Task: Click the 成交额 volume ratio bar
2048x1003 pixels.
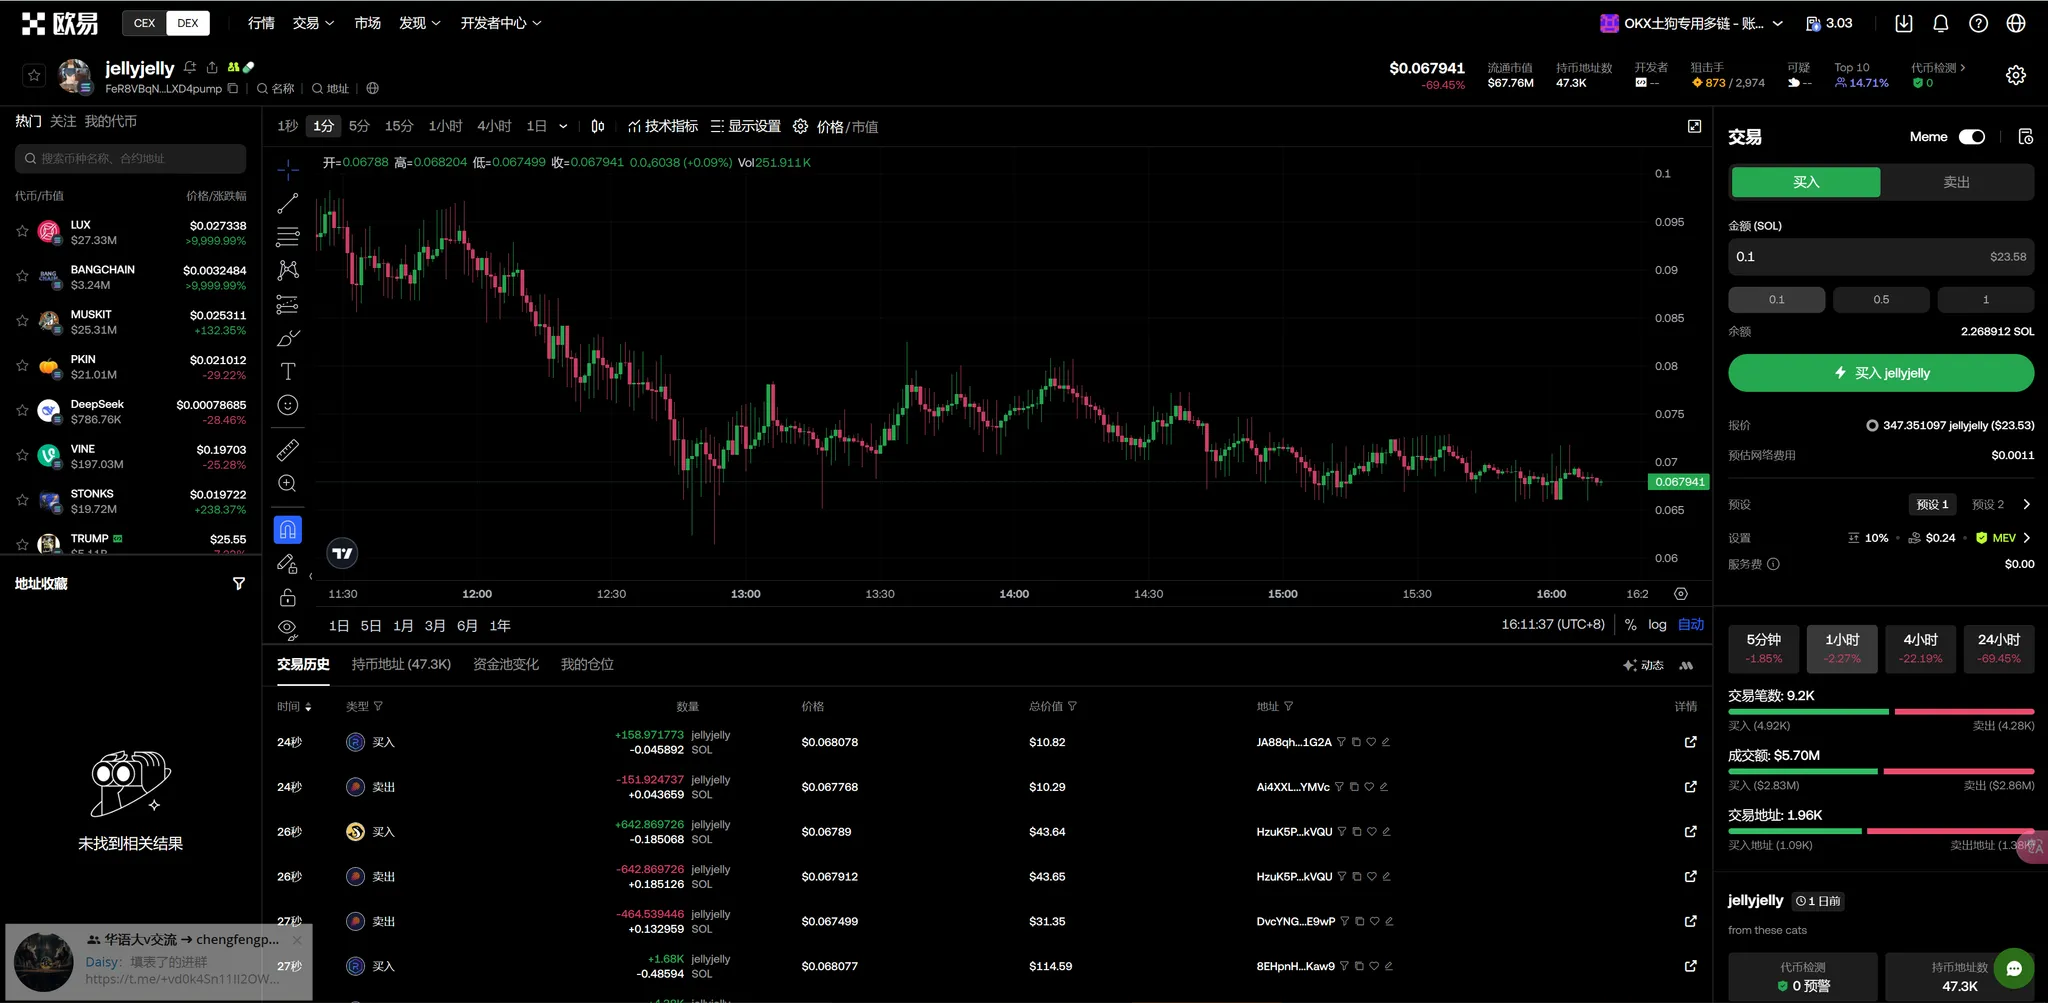Action: [1881, 772]
